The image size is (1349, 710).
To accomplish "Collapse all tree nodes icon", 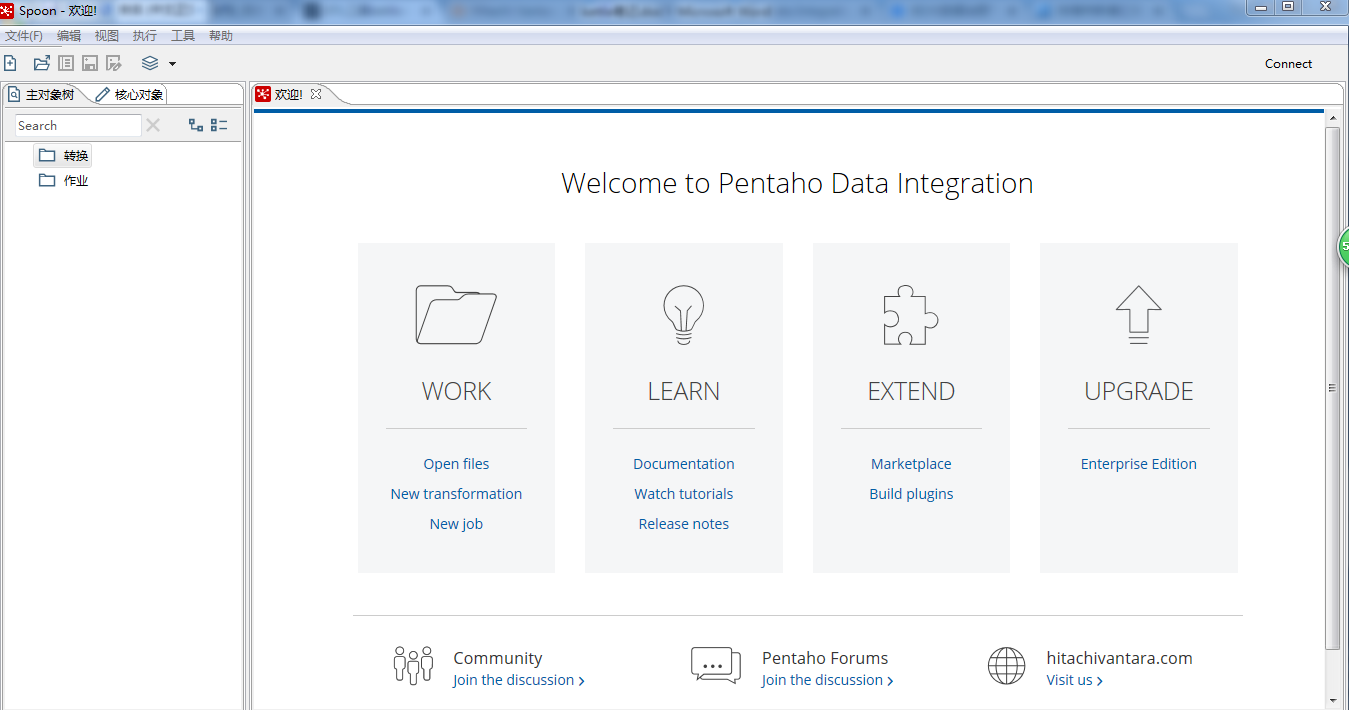I will pyautogui.click(x=219, y=125).
